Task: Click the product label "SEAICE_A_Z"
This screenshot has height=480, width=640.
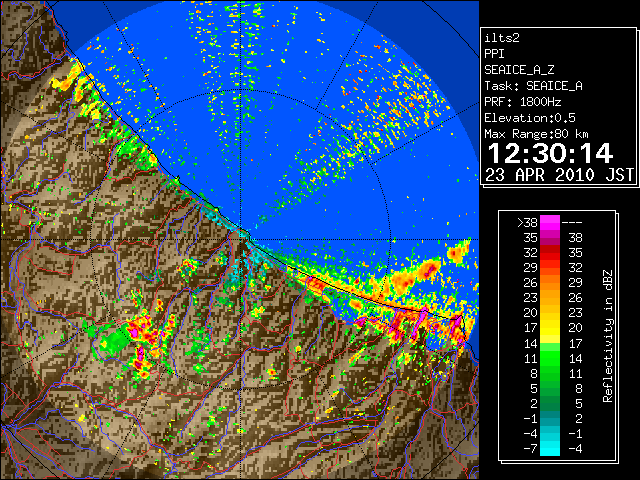Action: point(519,70)
